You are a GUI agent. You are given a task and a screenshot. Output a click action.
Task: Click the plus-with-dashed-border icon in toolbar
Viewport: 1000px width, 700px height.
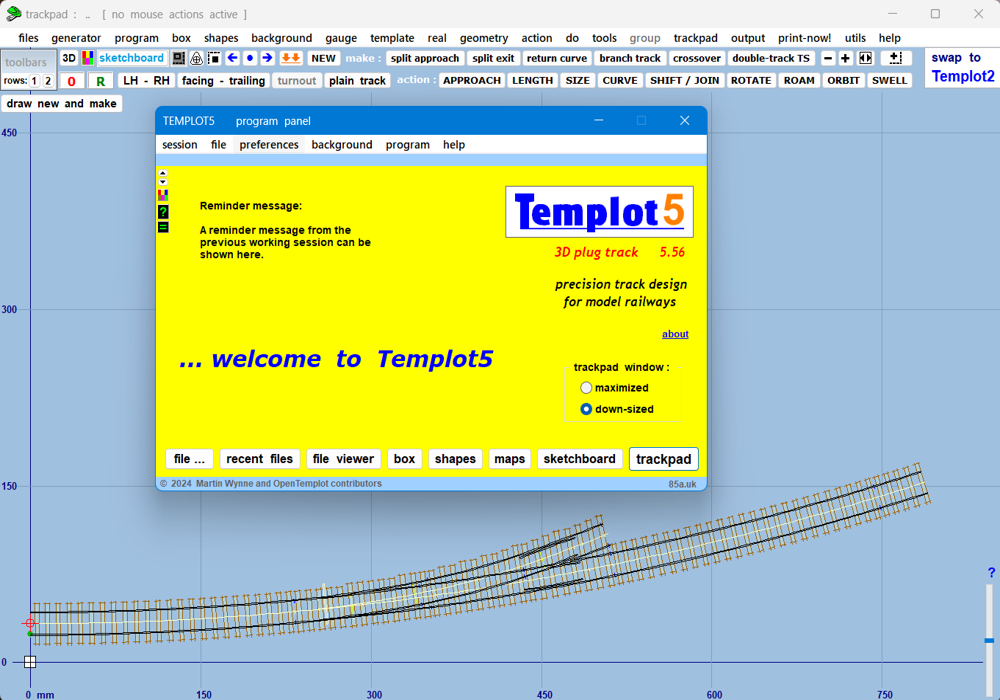coord(895,58)
